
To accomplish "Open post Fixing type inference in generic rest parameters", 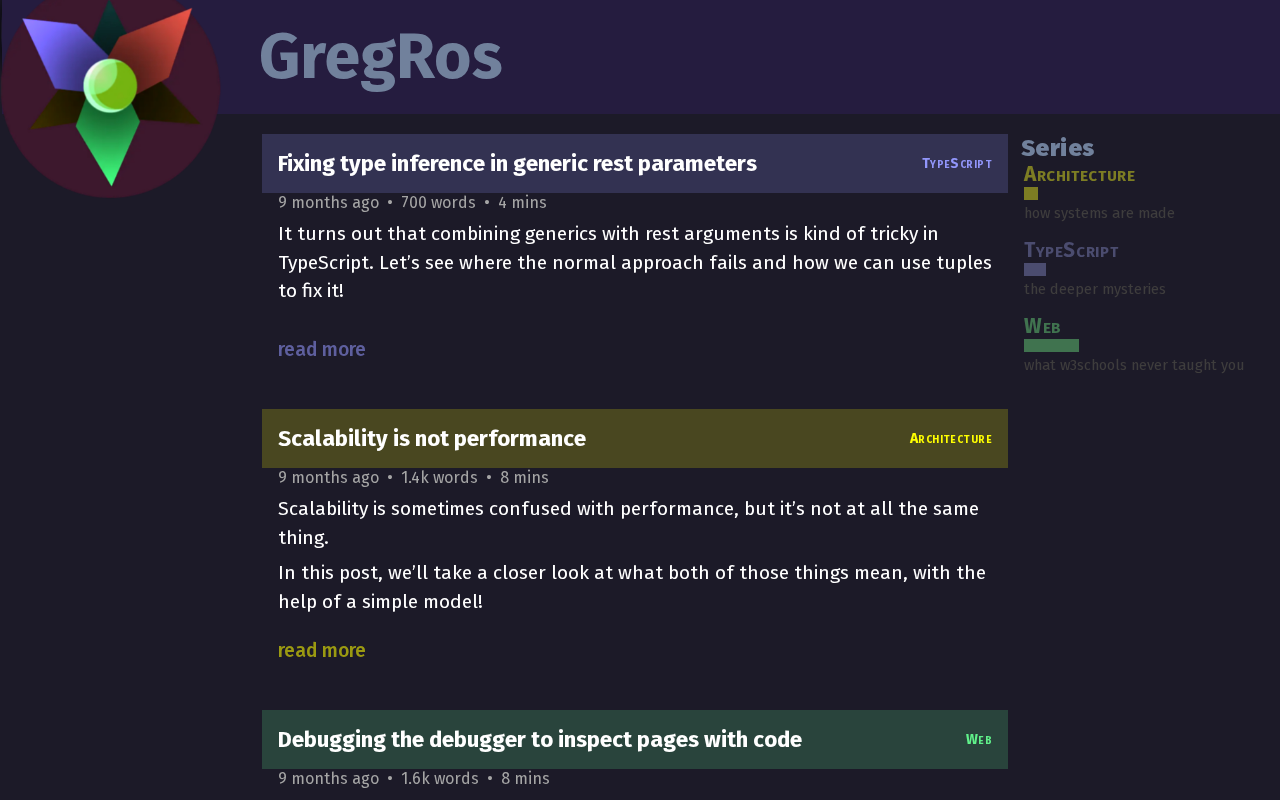I will pyautogui.click(x=517, y=163).
